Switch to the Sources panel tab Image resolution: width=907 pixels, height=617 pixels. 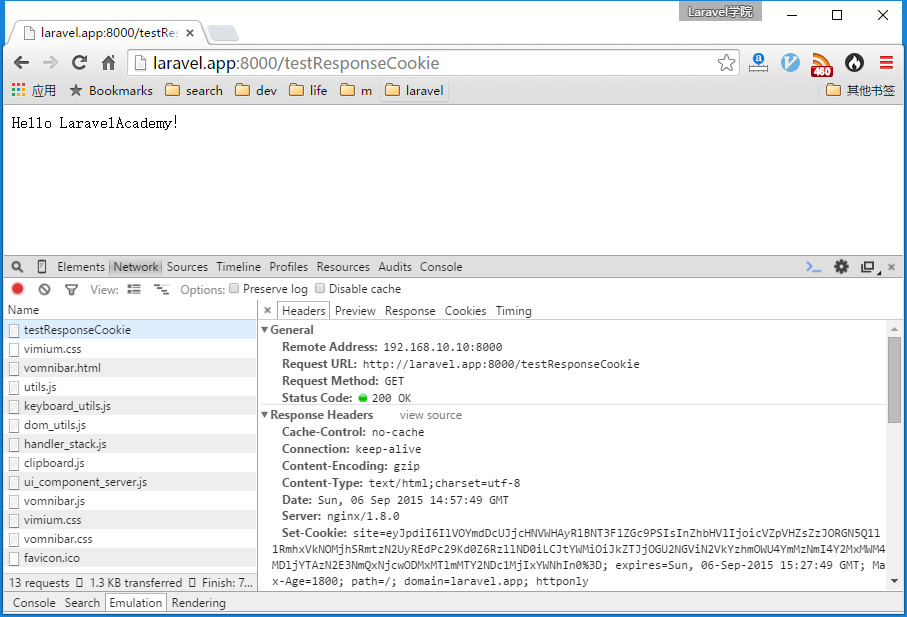(x=187, y=267)
